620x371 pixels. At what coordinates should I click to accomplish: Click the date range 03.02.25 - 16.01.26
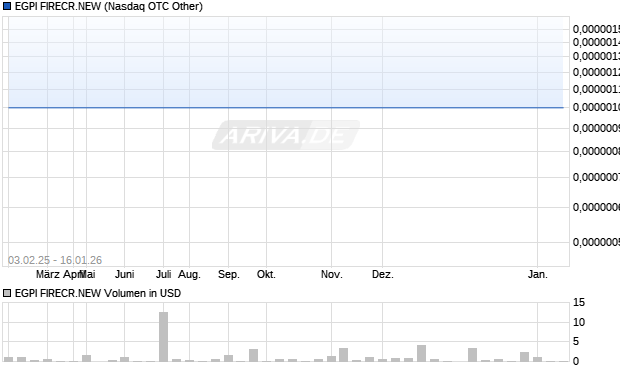pos(55,260)
